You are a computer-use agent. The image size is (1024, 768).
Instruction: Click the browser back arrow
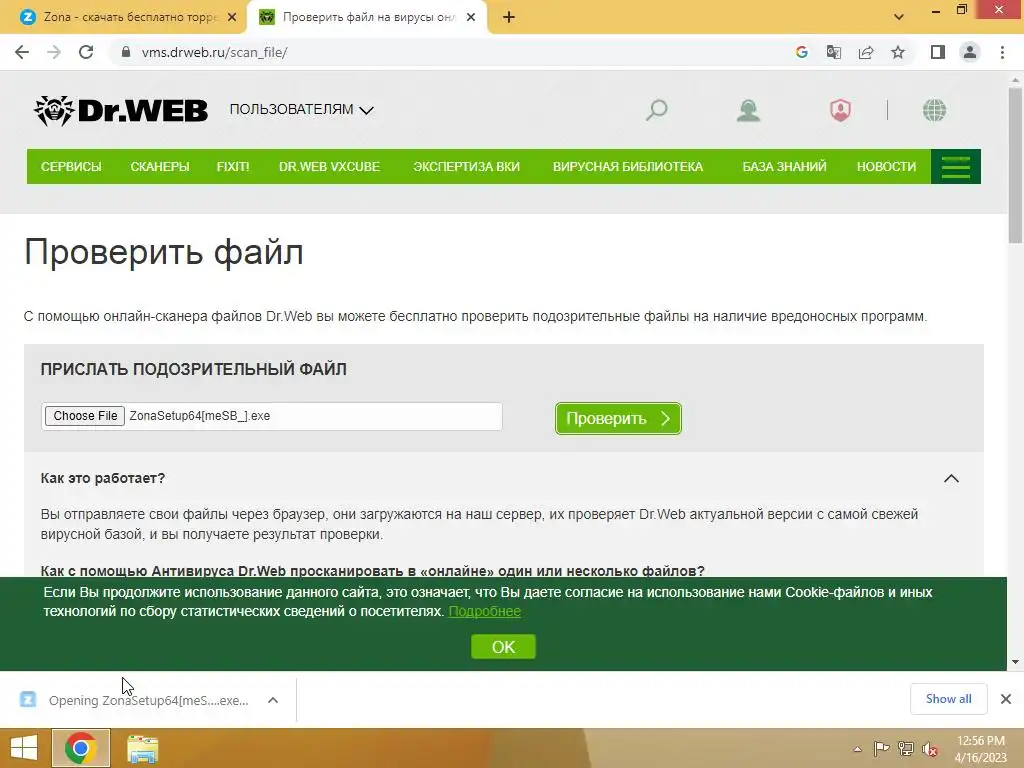[x=22, y=52]
